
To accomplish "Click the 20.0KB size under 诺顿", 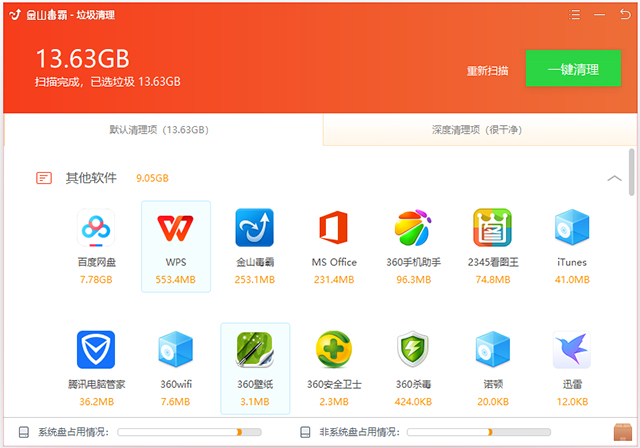I will point(493,402).
